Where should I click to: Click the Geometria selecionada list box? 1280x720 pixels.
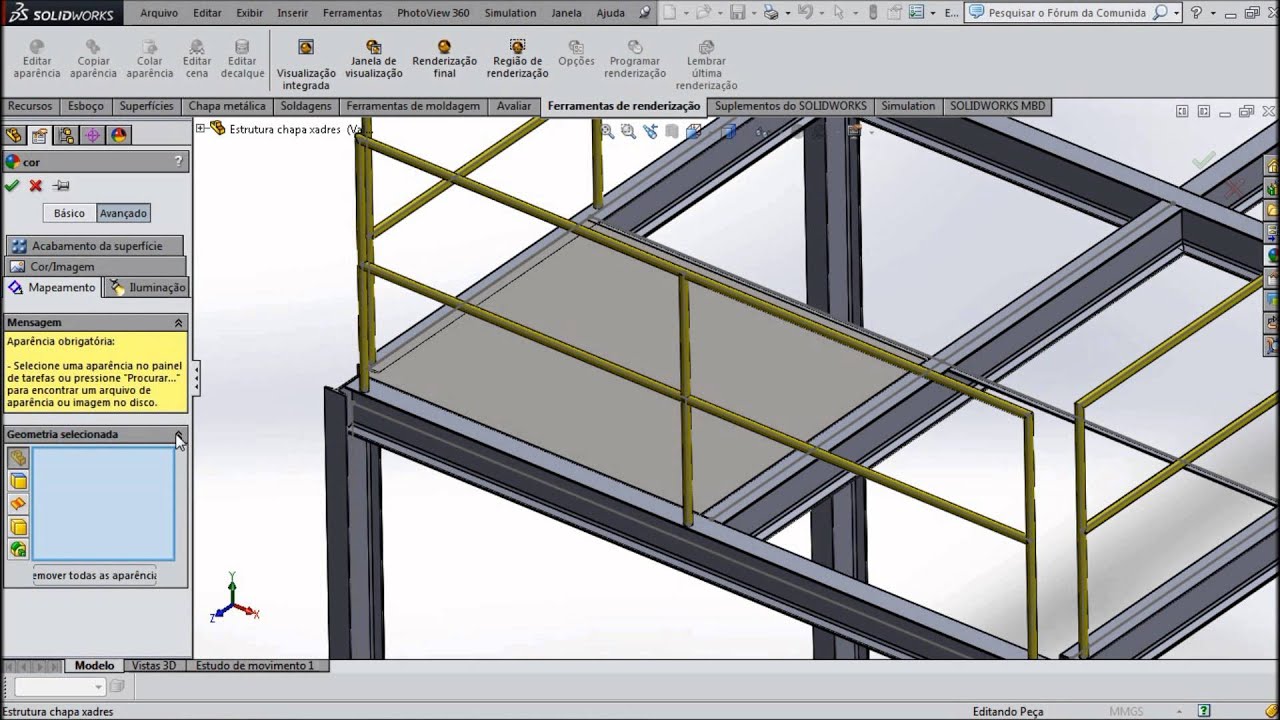(103, 503)
